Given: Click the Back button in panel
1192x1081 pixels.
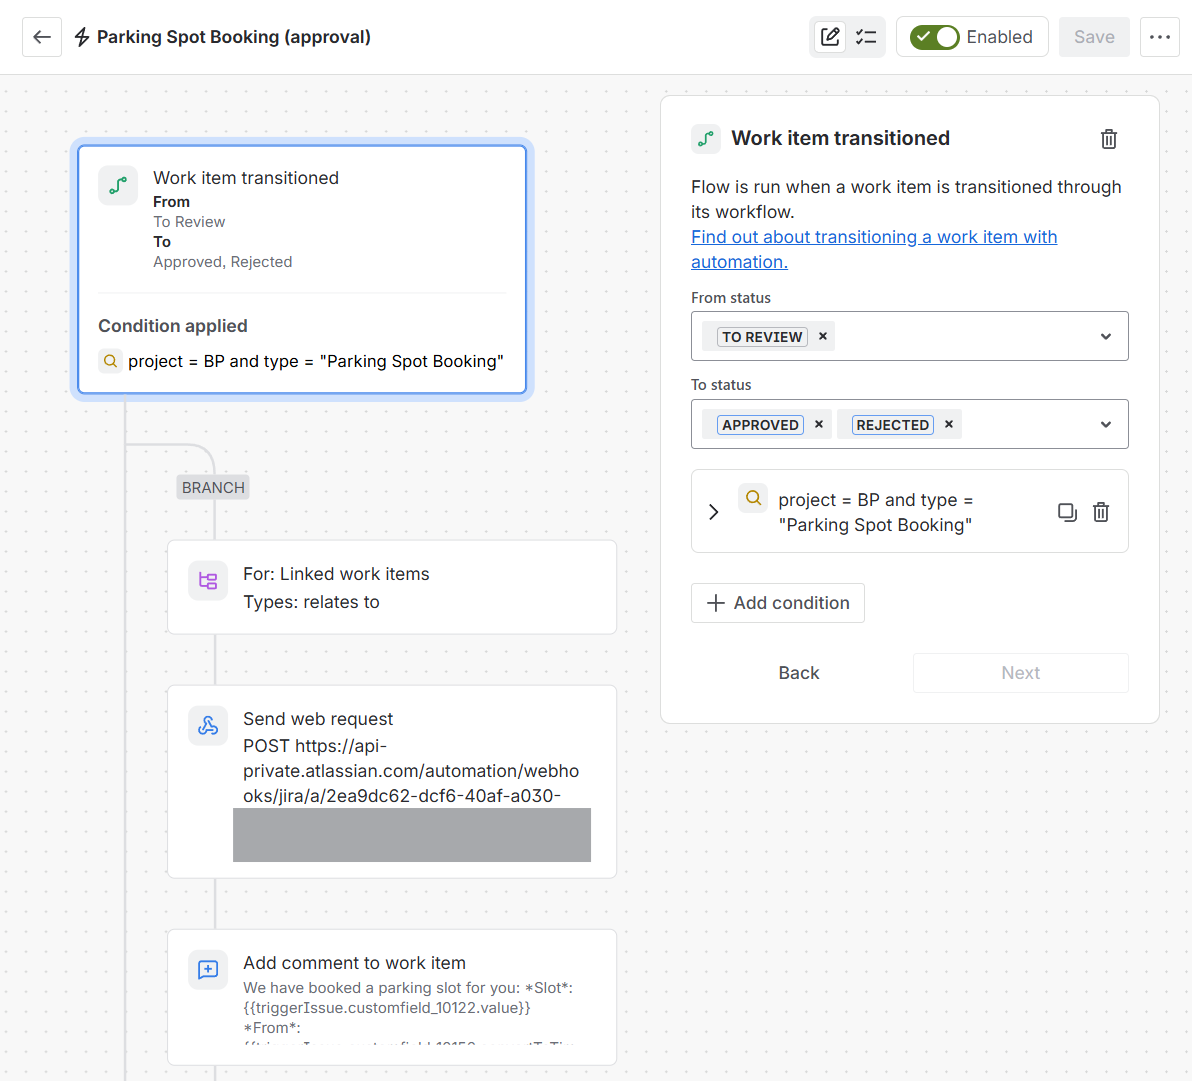Looking at the screenshot, I should [798, 673].
